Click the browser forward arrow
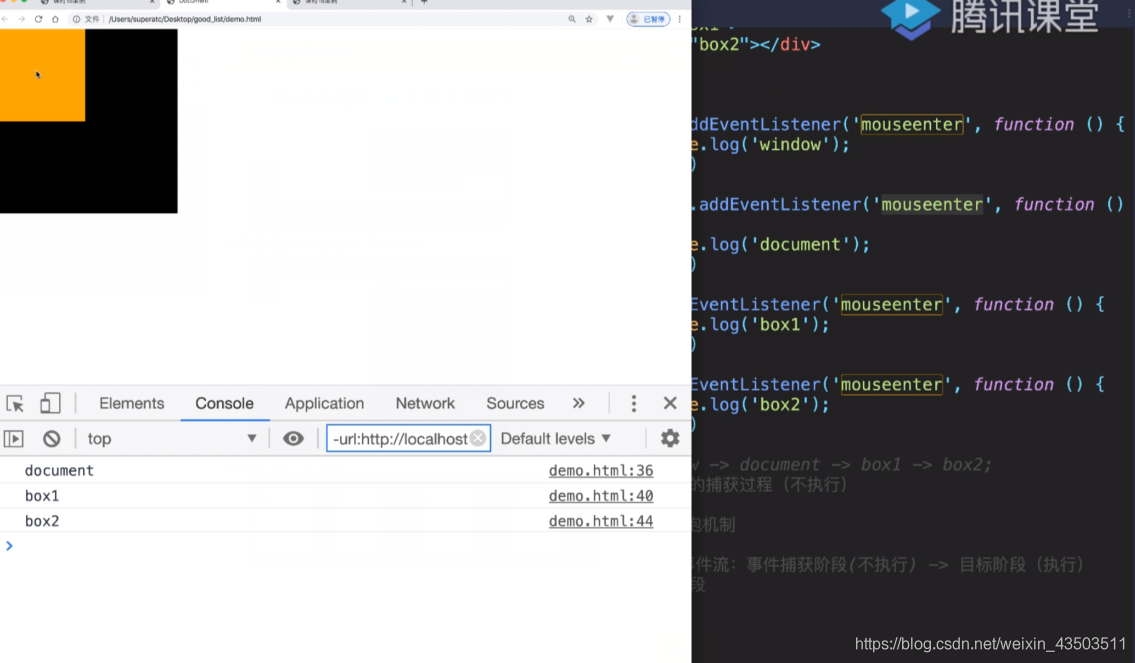This screenshot has width=1135, height=663. tap(22, 19)
